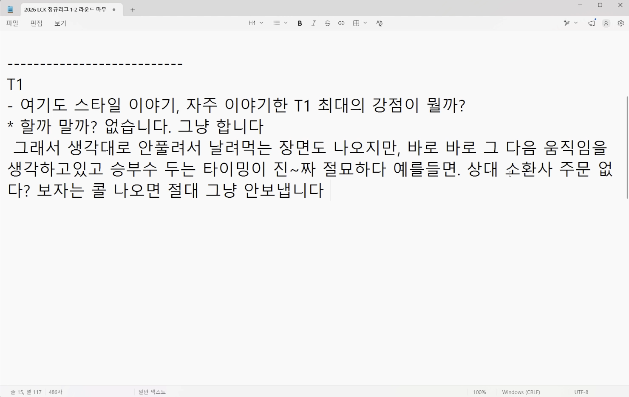This screenshot has height=397, width=629.
Task: Open the 파일 menu
Action: (x=12, y=23)
